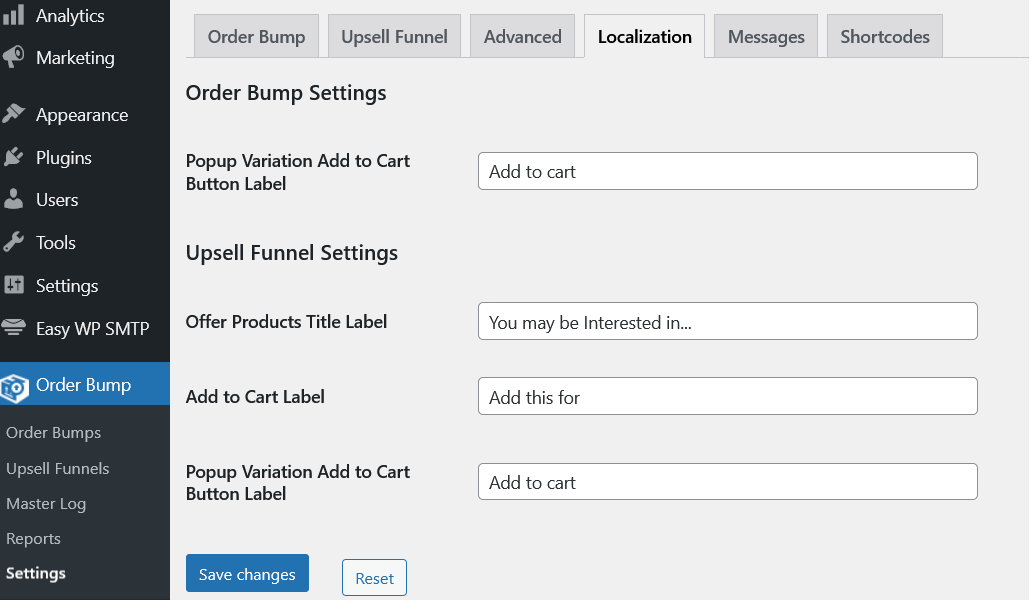Click the Analytics bar chart icon
1030x600 pixels.
tap(13, 16)
